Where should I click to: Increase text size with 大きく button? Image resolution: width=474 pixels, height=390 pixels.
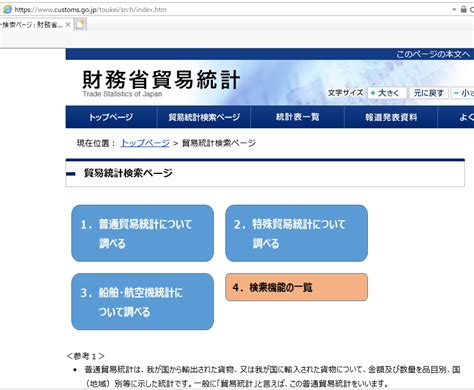(x=387, y=93)
